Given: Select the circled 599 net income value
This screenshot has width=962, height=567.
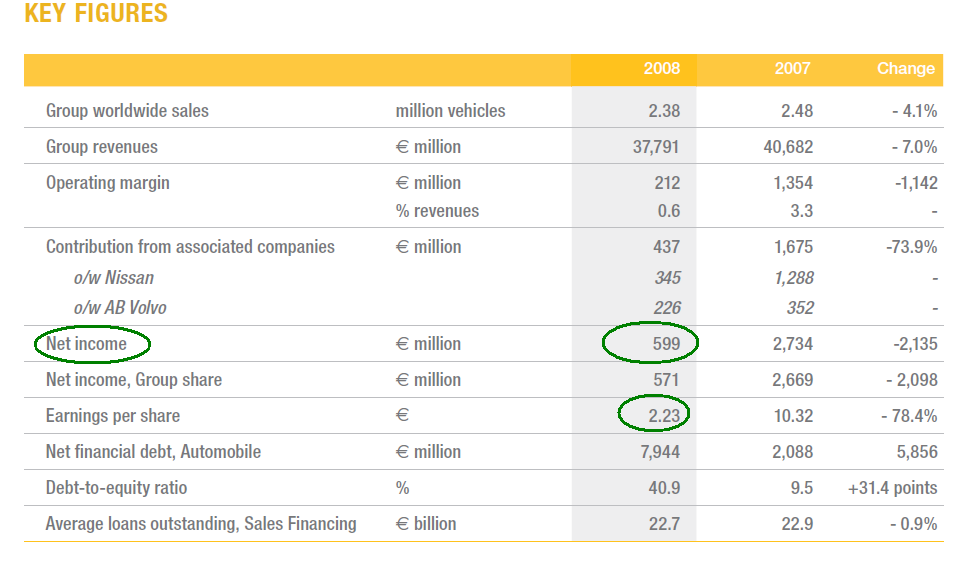Looking at the screenshot, I should pyautogui.click(x=666, y=344).
